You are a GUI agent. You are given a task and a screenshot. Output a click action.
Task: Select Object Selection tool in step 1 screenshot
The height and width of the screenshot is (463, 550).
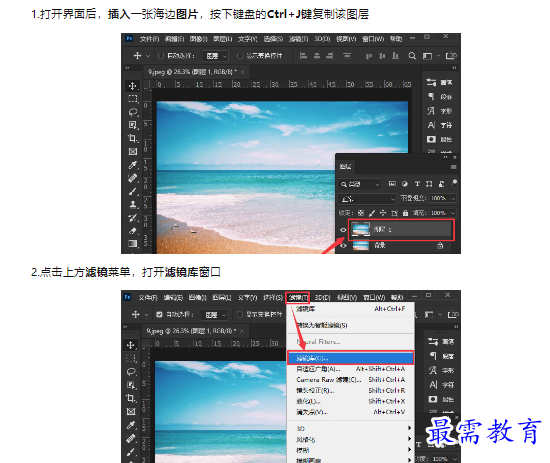[x=133, y=125]
